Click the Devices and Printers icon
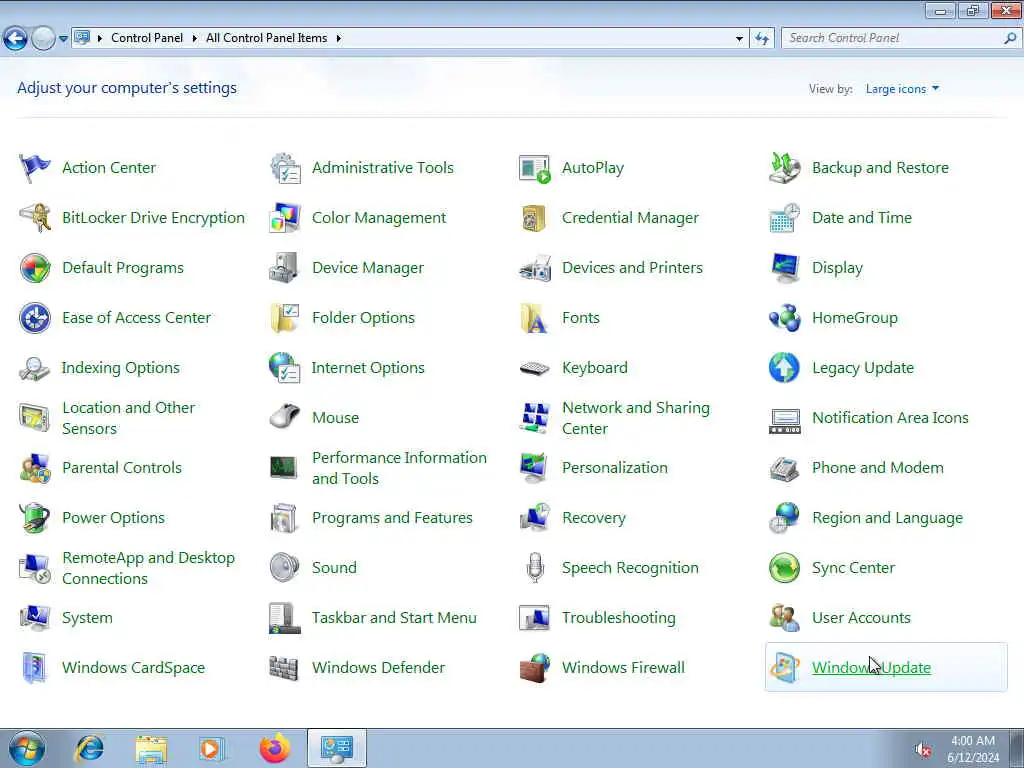This screenshot has width=1024, height=768. tap(535, 268)
